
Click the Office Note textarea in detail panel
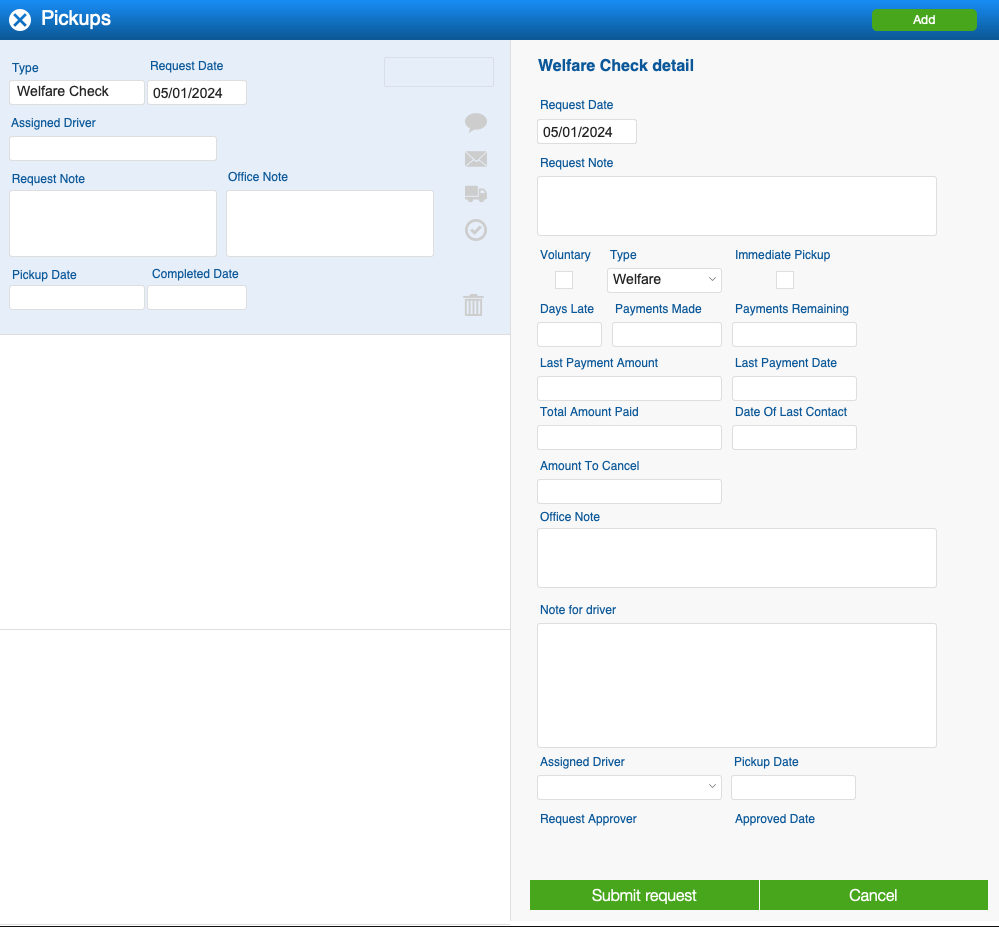[737, 558]
